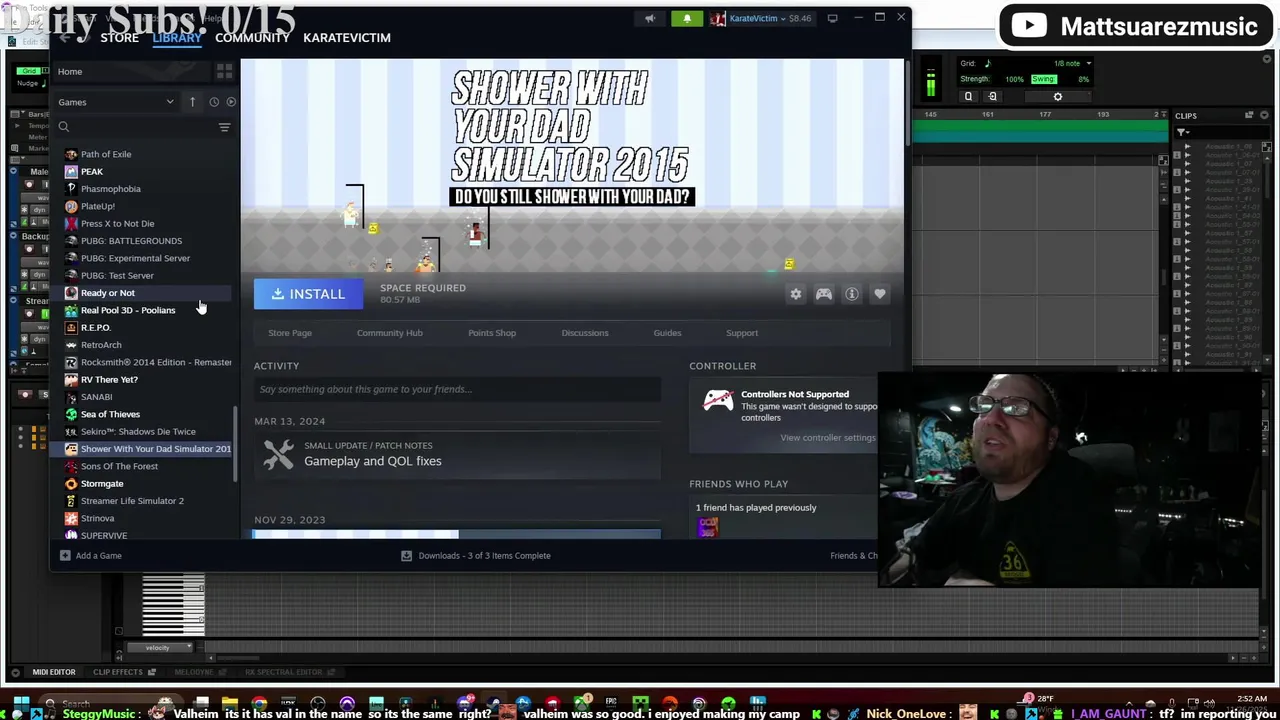Open the Guides link

667,333
